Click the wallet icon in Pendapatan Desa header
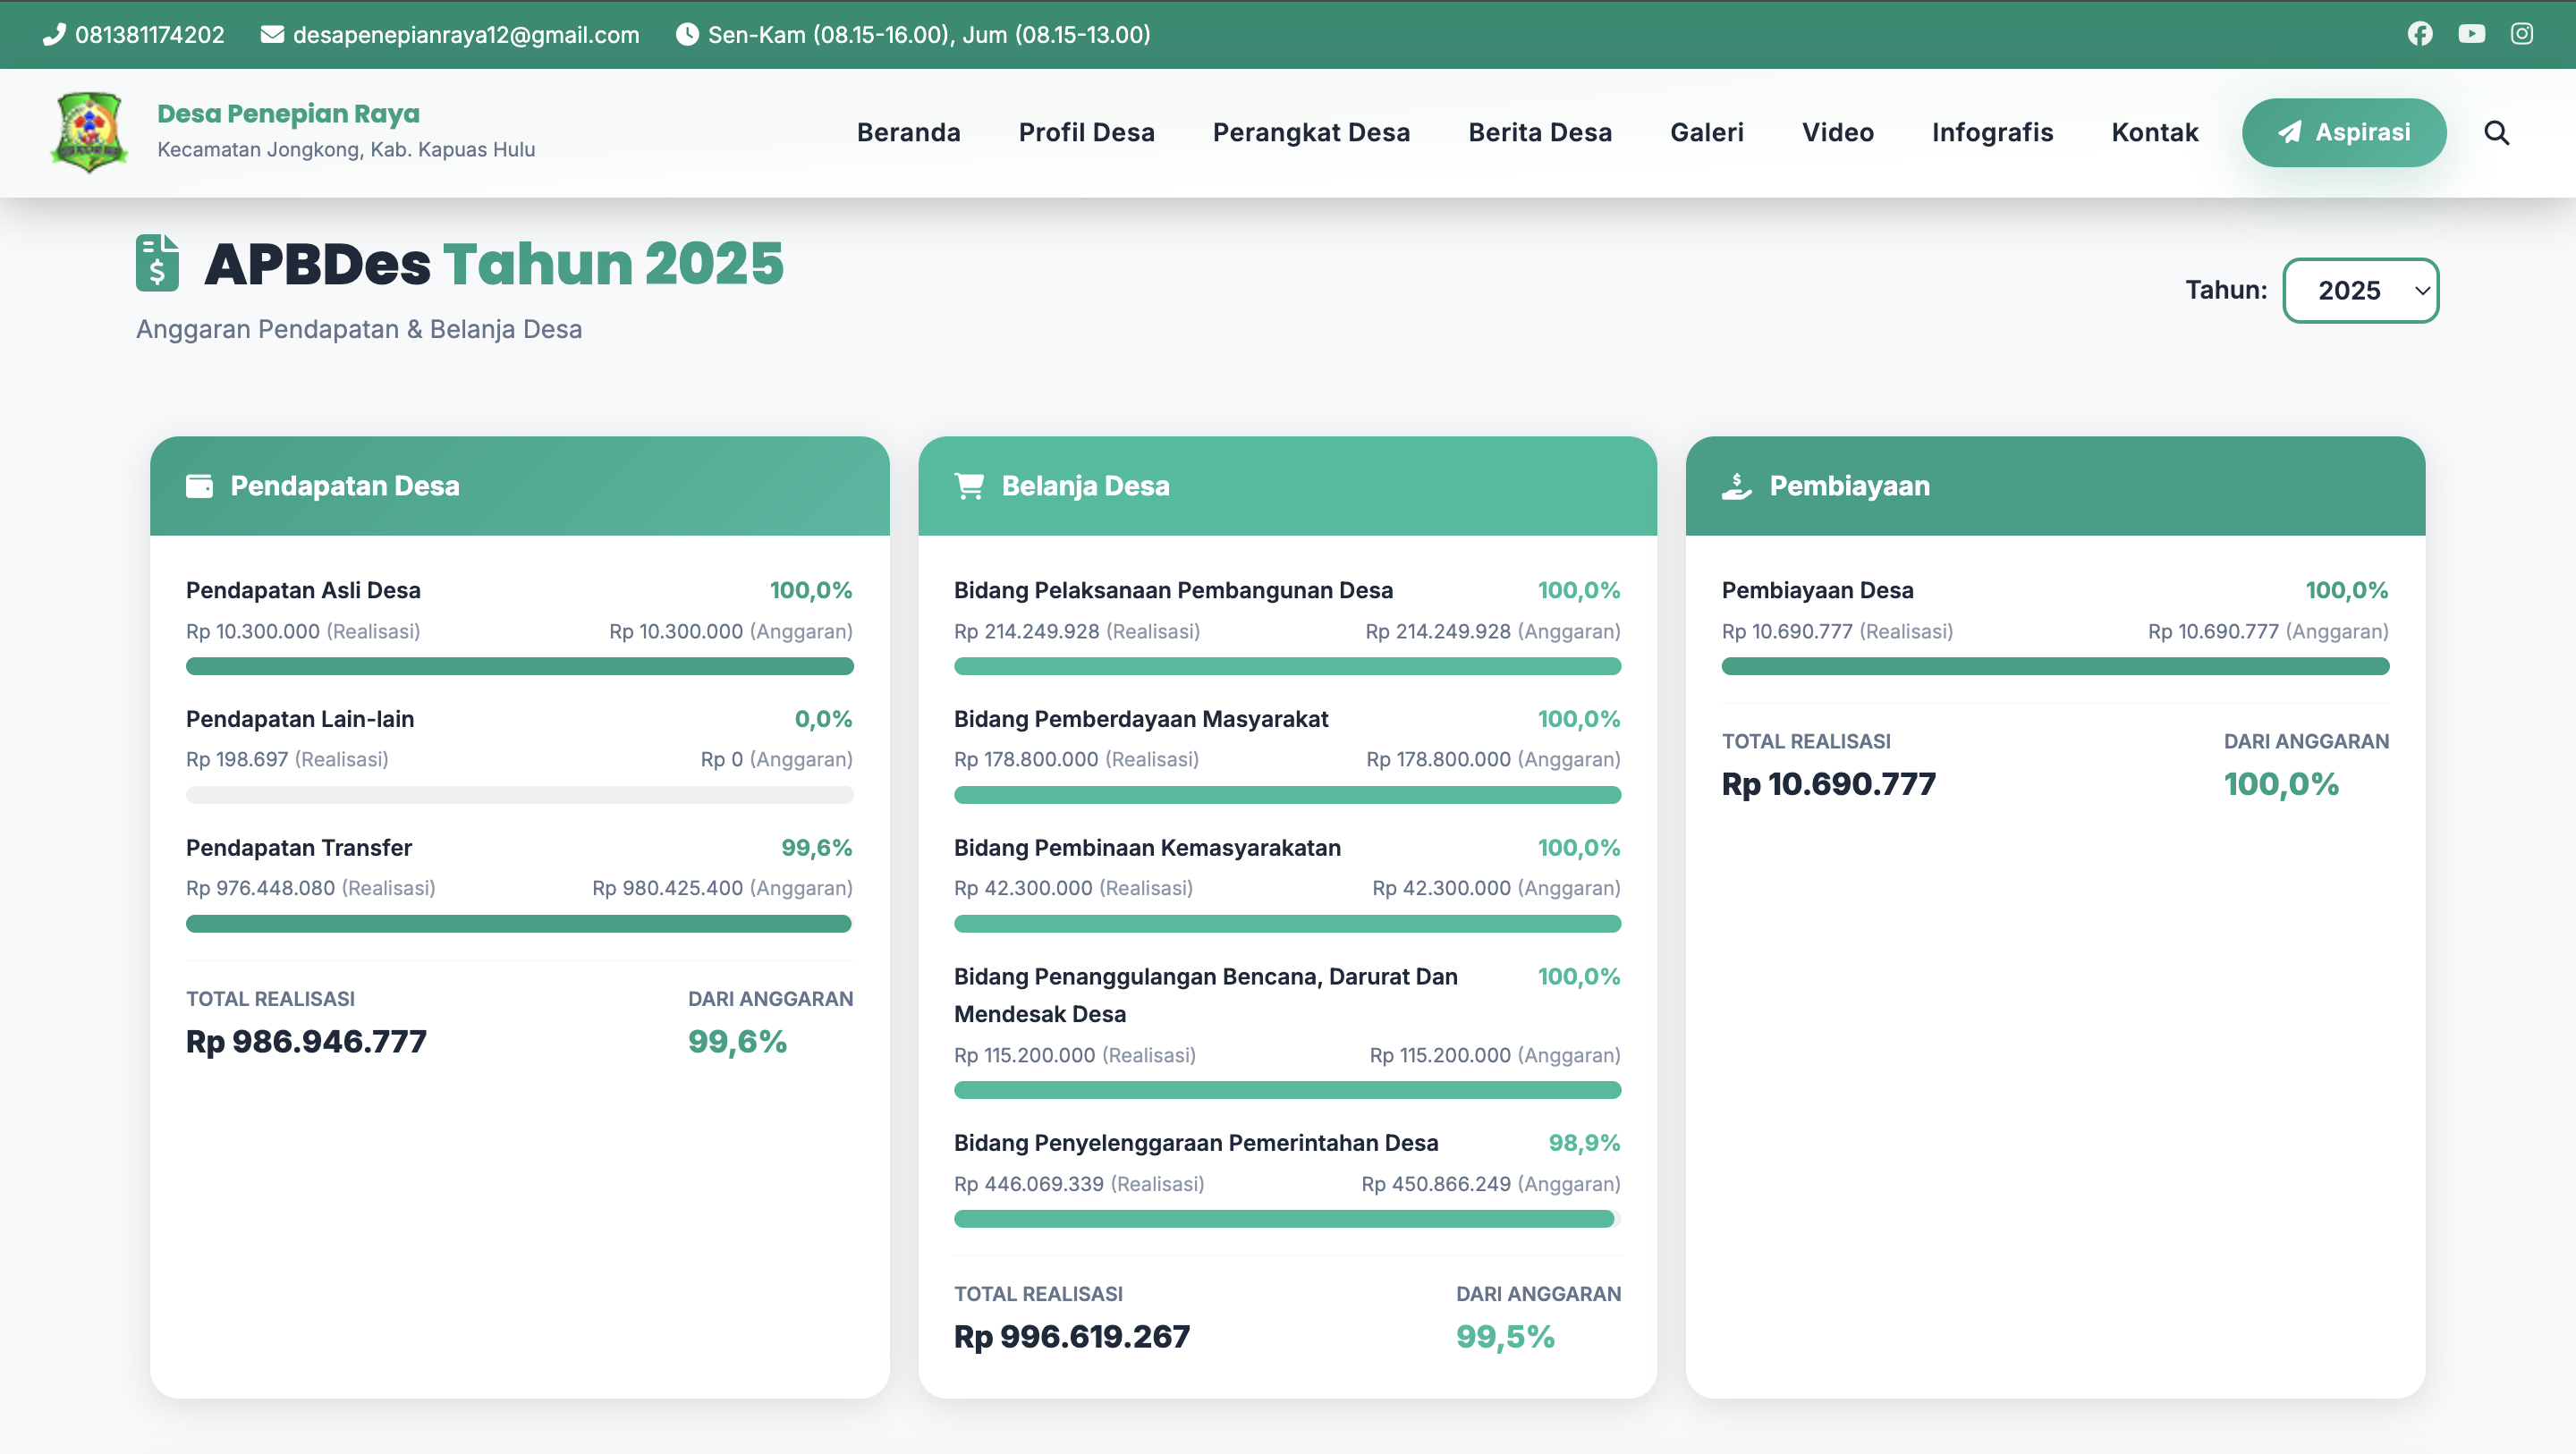Image resolution: width=2576 pixels, height=1454 pixels. pyautogui.click(x=199, y=486)
